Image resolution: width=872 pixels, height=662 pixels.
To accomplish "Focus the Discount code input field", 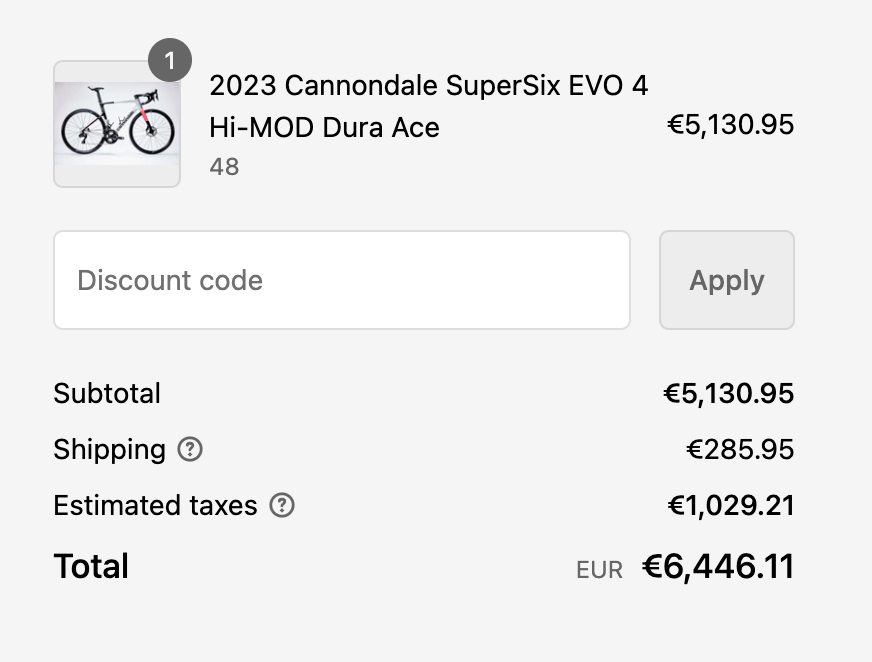I will (341, 280).
